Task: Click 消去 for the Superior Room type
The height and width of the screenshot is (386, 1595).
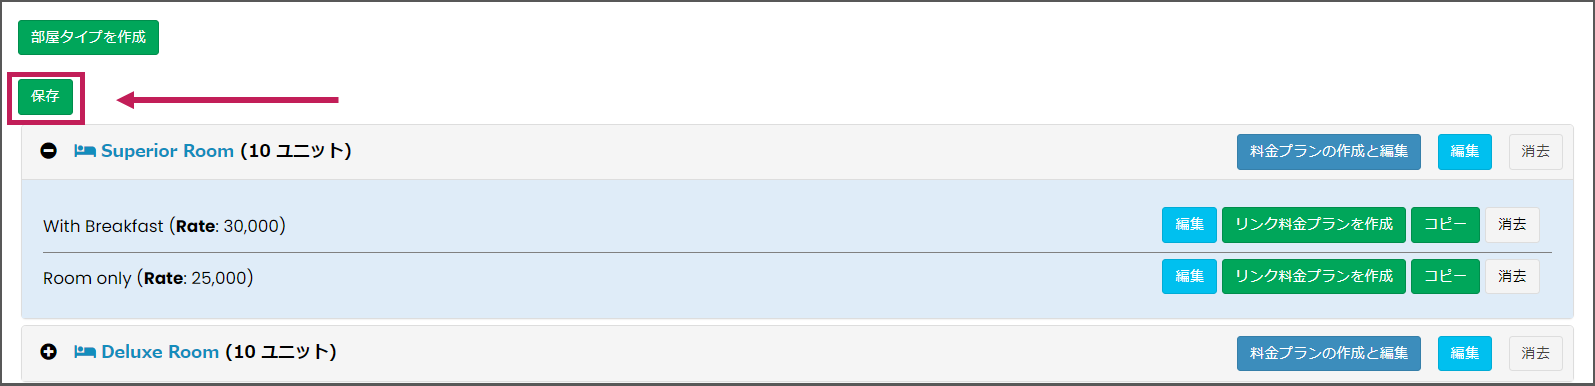Action: coord(1535,152)
